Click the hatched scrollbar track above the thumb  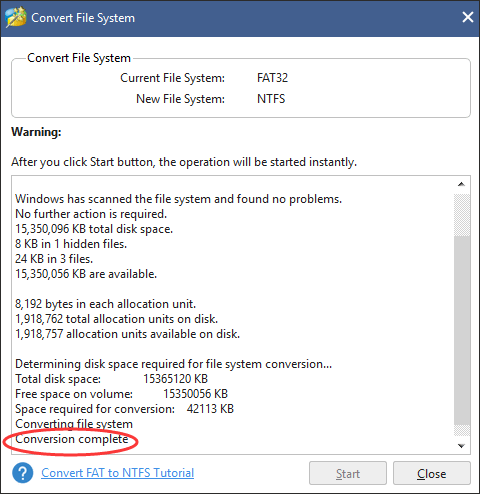[462, 215]
